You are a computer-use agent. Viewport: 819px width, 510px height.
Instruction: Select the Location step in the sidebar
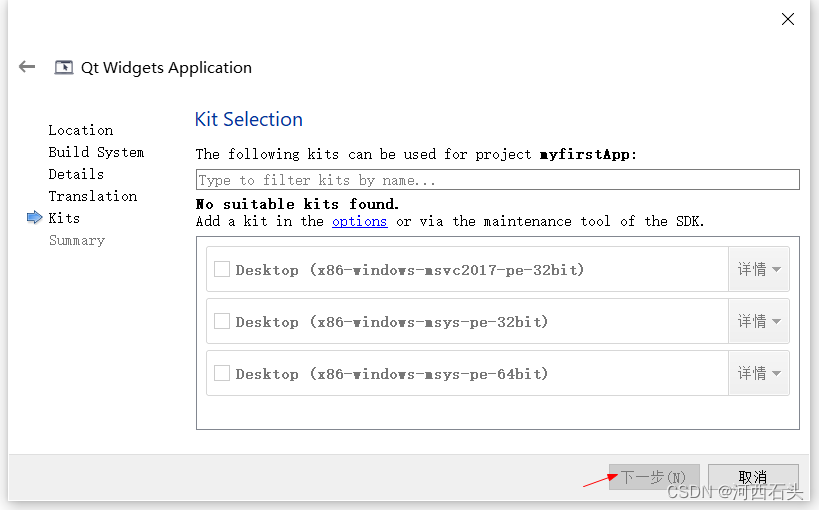tap(81, 130)
